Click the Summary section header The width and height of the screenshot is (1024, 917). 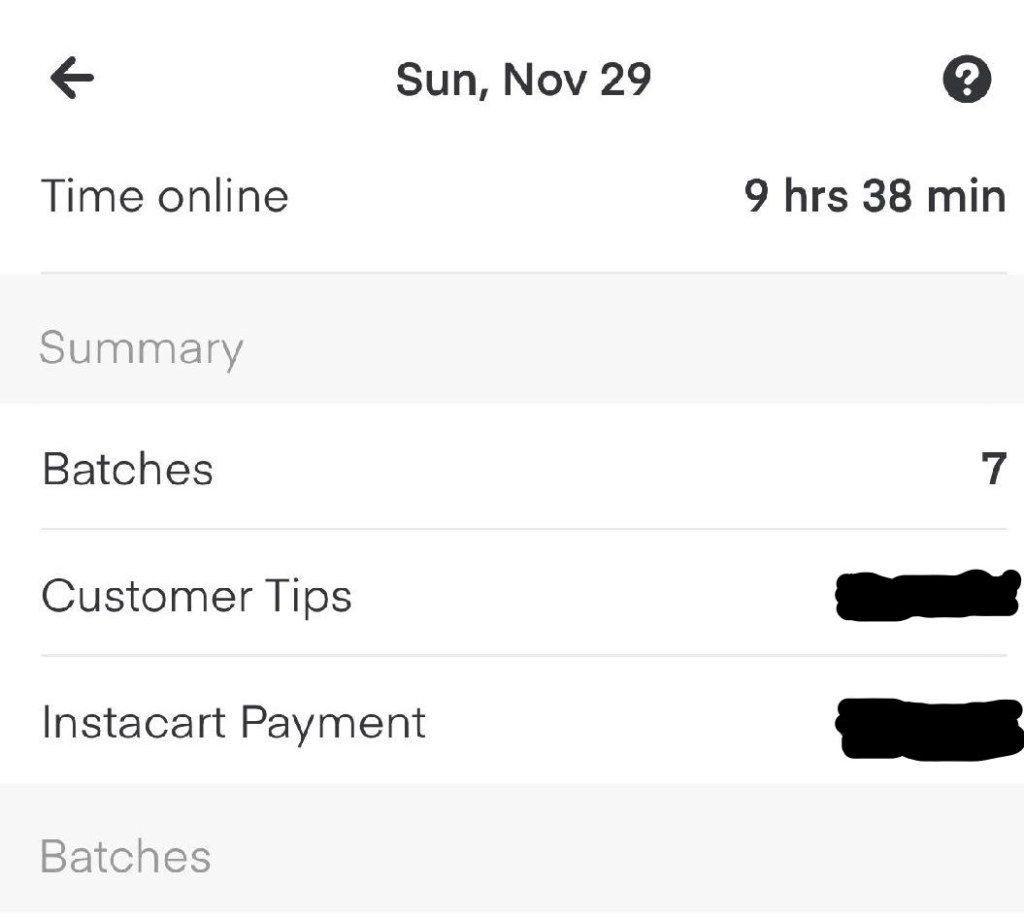click(x=141, y=349)
